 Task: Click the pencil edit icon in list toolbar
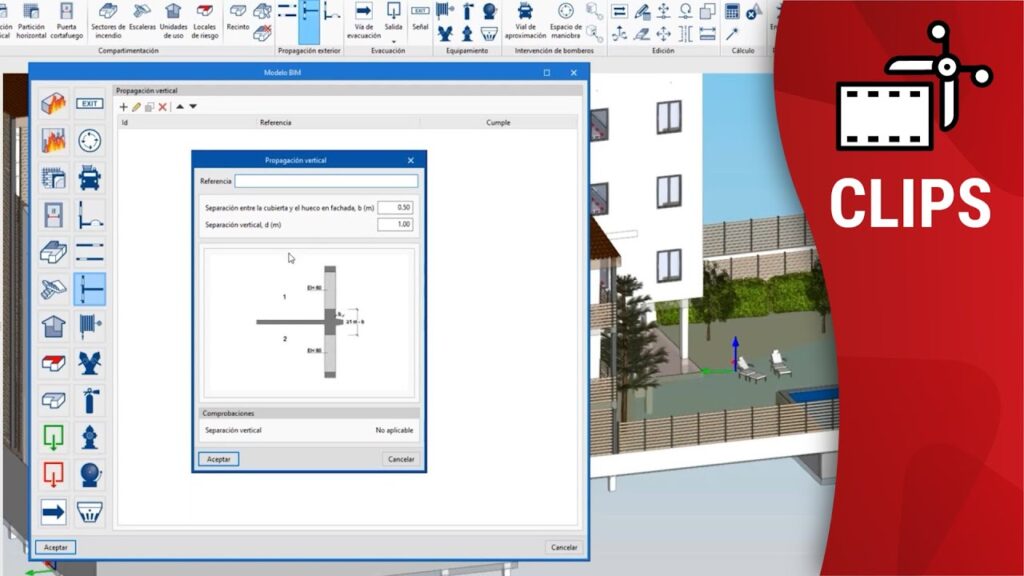pos(137,107)
